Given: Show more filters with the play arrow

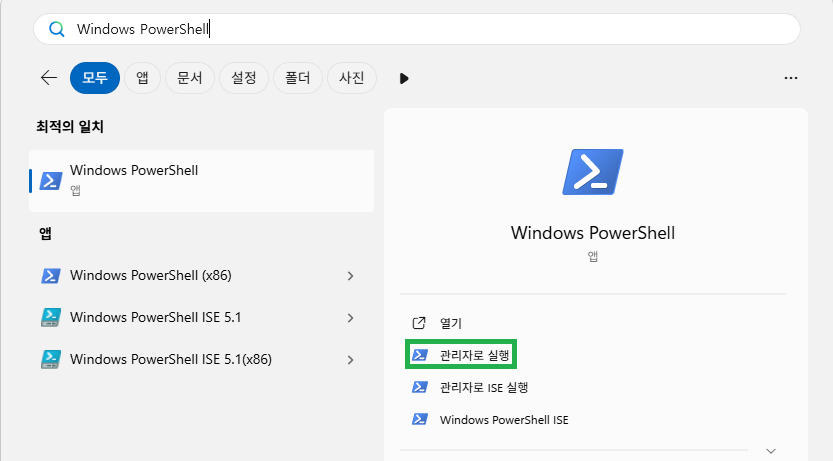Looking at the screenshot, I should pos(404,79).
